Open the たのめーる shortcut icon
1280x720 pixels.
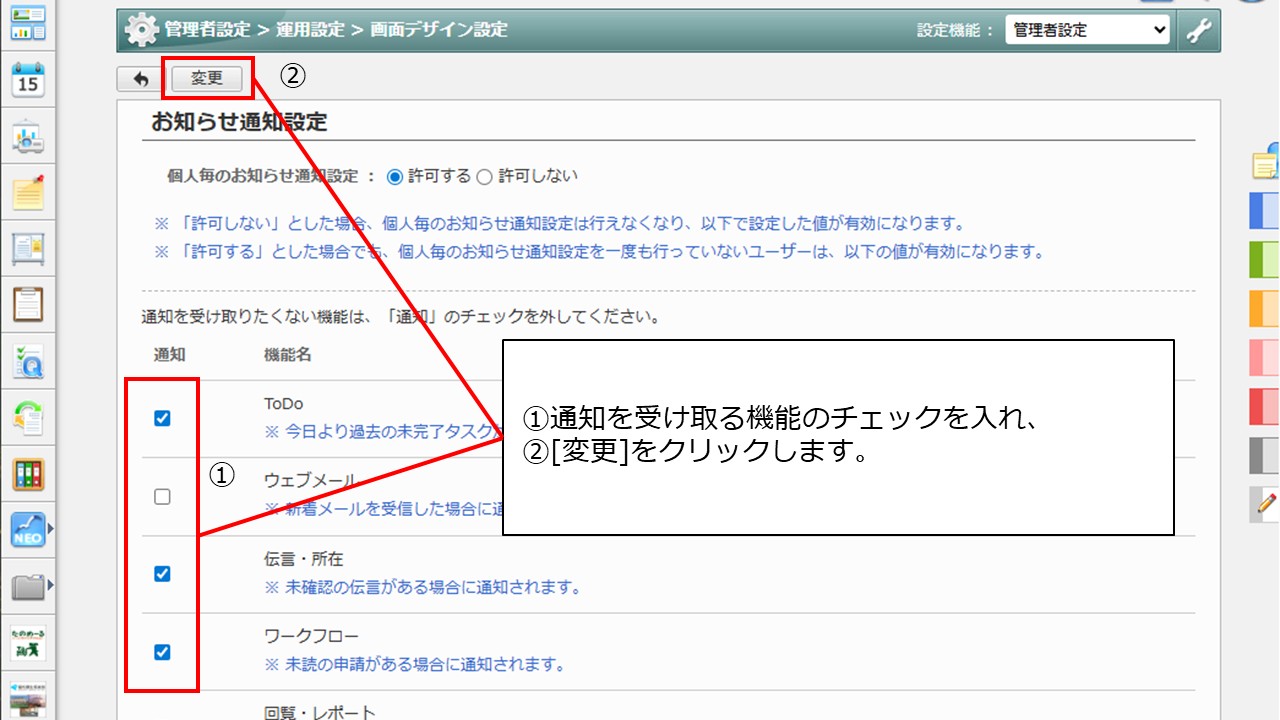(28, 642)
